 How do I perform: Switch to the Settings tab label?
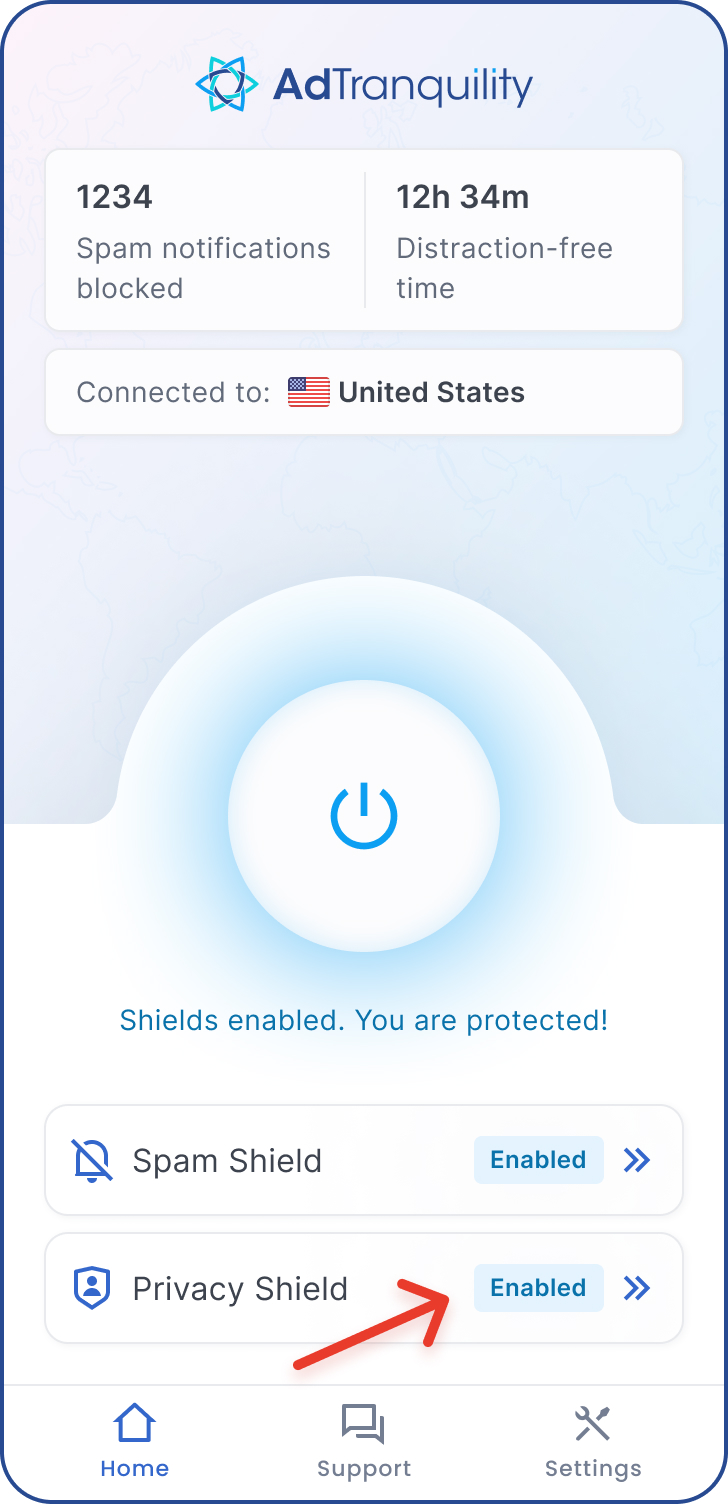point(593,1469)
